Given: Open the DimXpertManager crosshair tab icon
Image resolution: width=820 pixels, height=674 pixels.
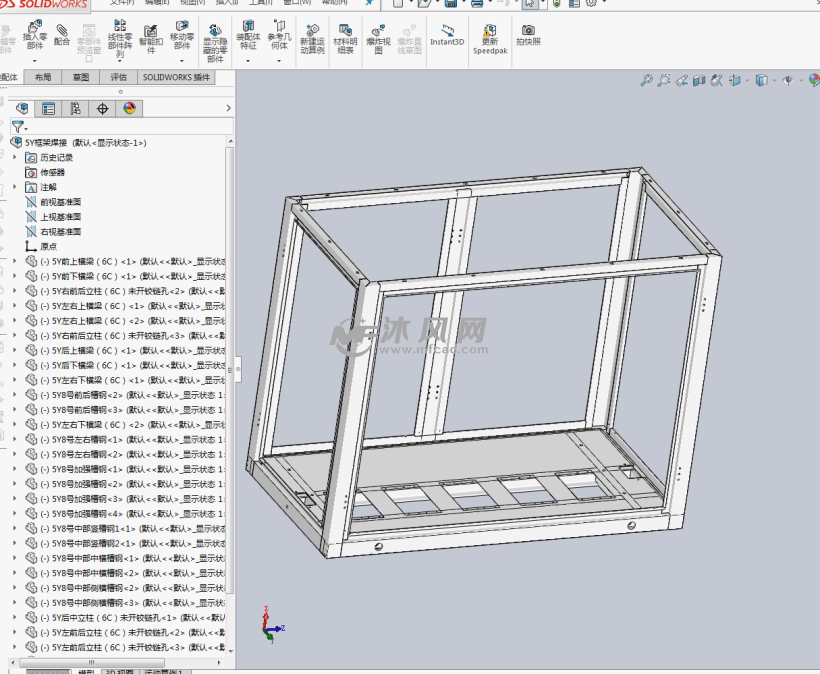Looking at the screenshot, I should click(x=102, y=108).
